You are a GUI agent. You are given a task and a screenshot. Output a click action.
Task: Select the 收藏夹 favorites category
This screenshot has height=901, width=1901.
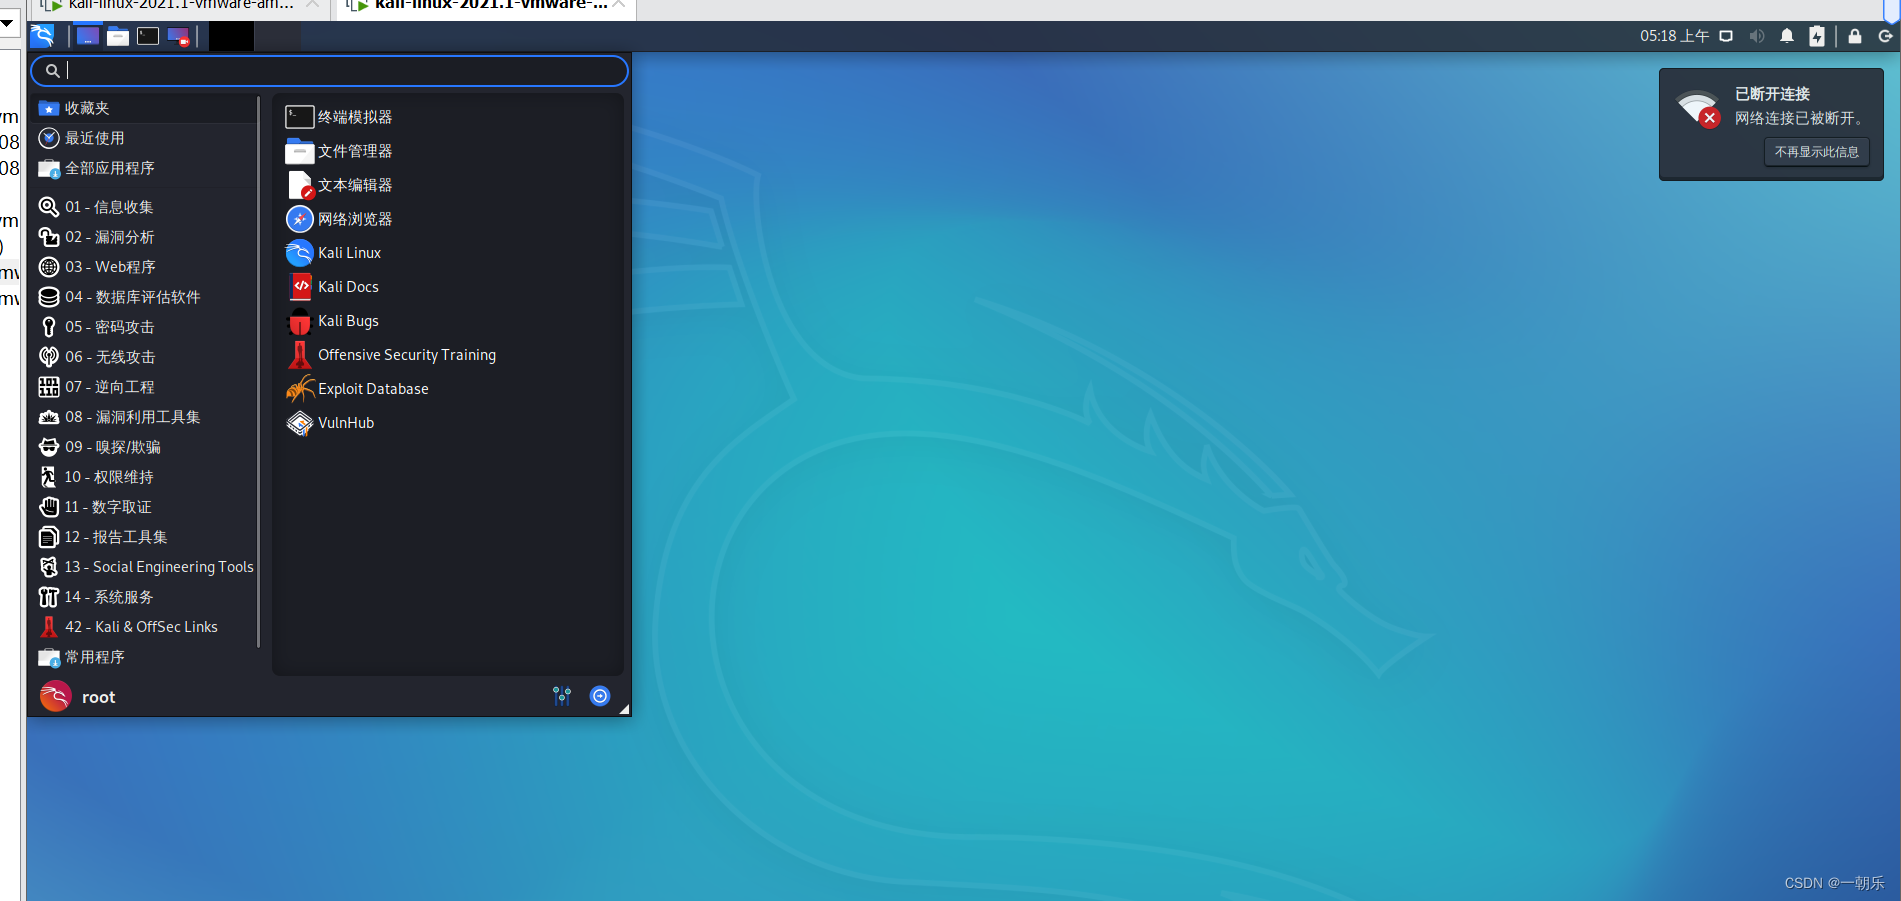(146, 108)
